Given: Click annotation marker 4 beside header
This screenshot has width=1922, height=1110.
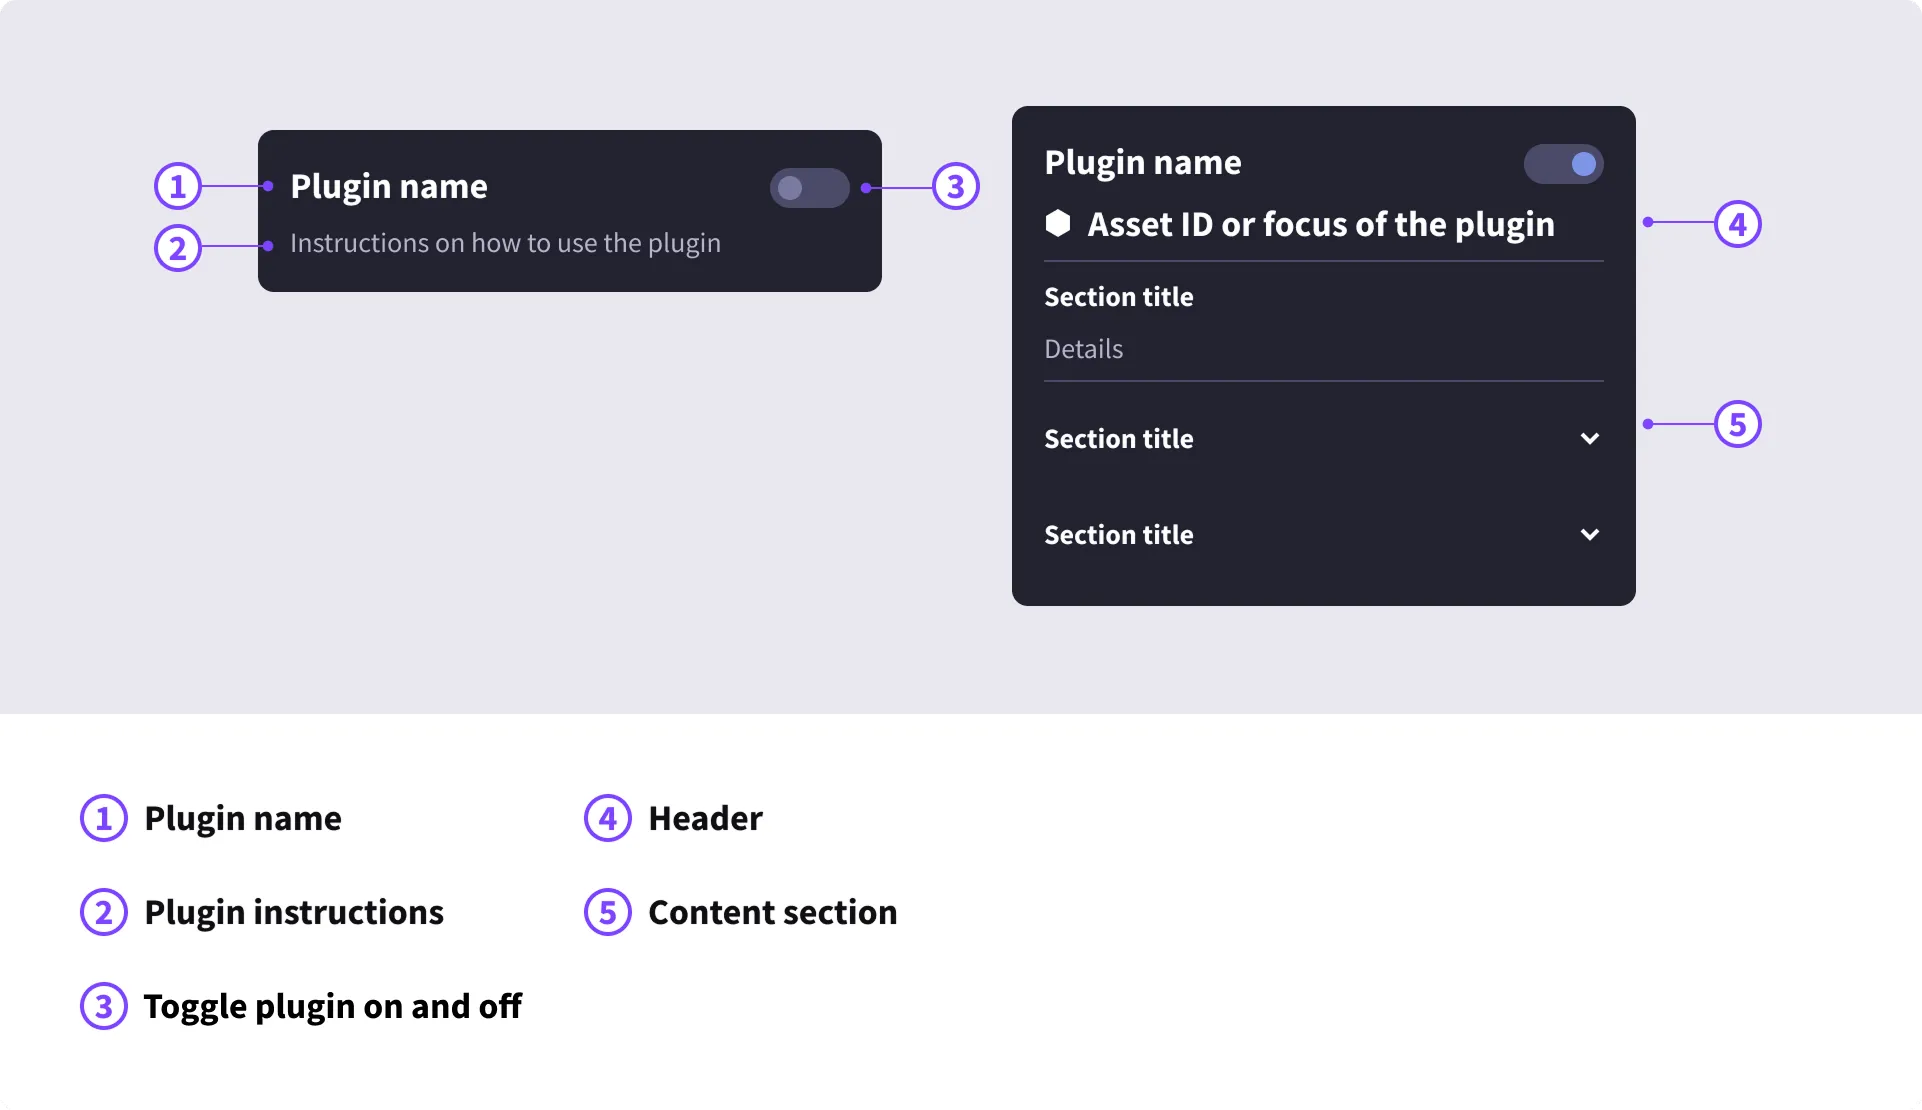Looking at the screenshot, I should [x=1737, y=224].
